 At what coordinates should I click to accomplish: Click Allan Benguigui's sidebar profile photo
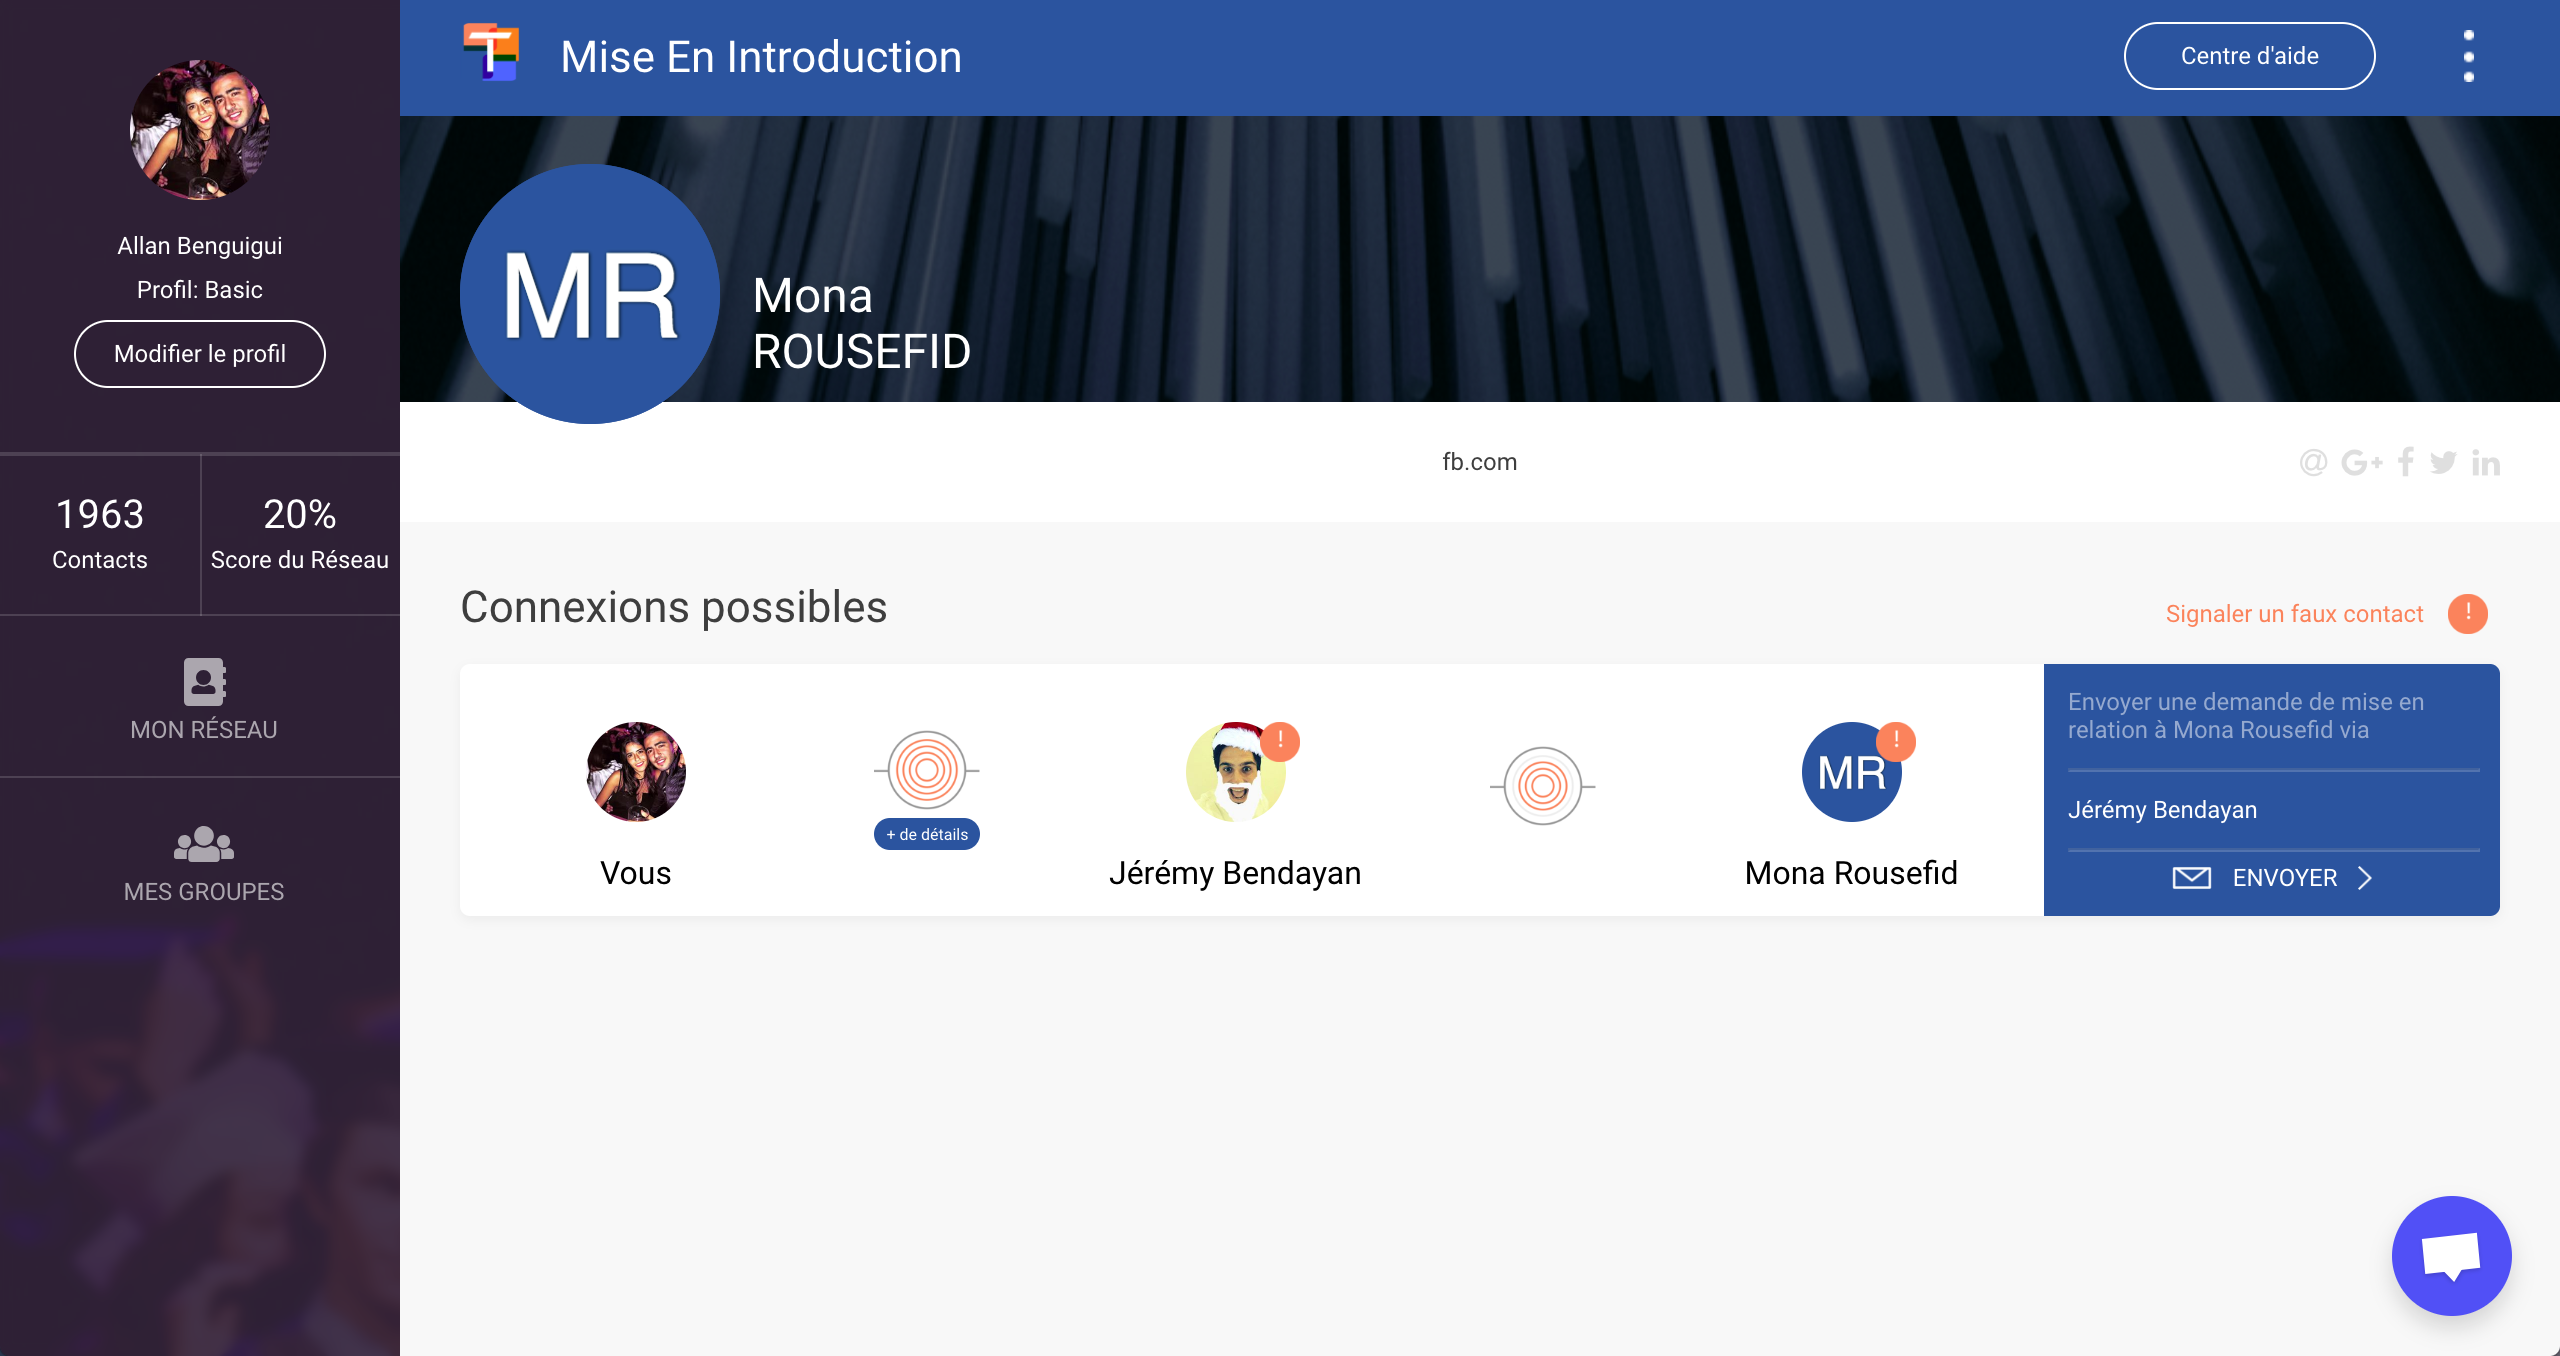[x=200, y=130]
